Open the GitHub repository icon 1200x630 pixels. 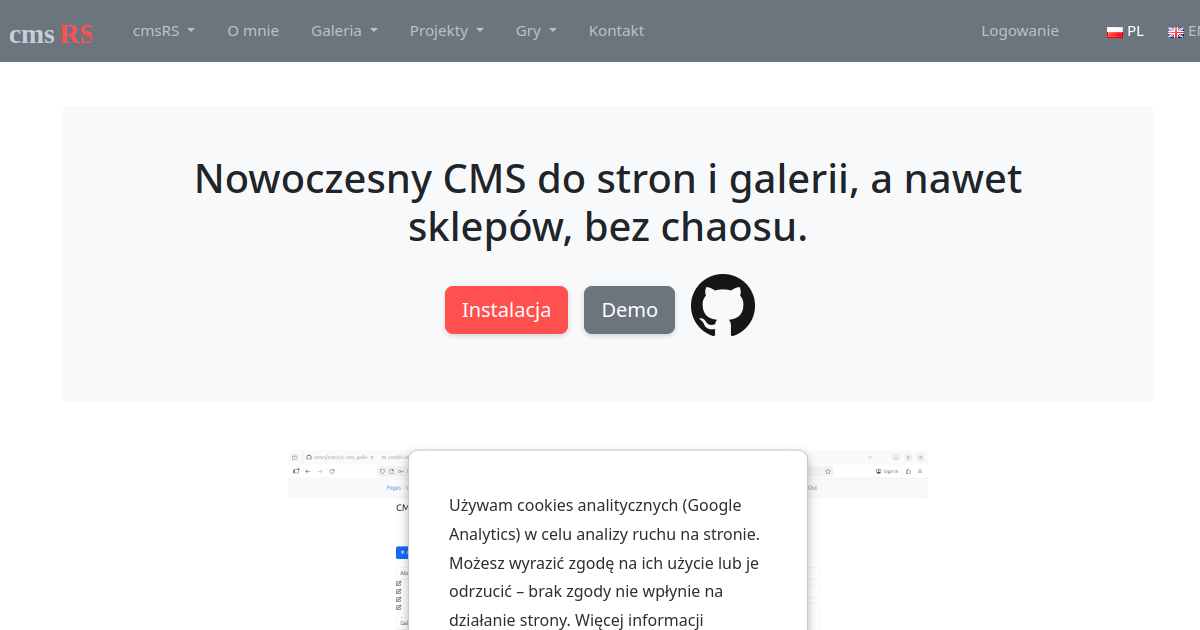[x=723, y=305]
